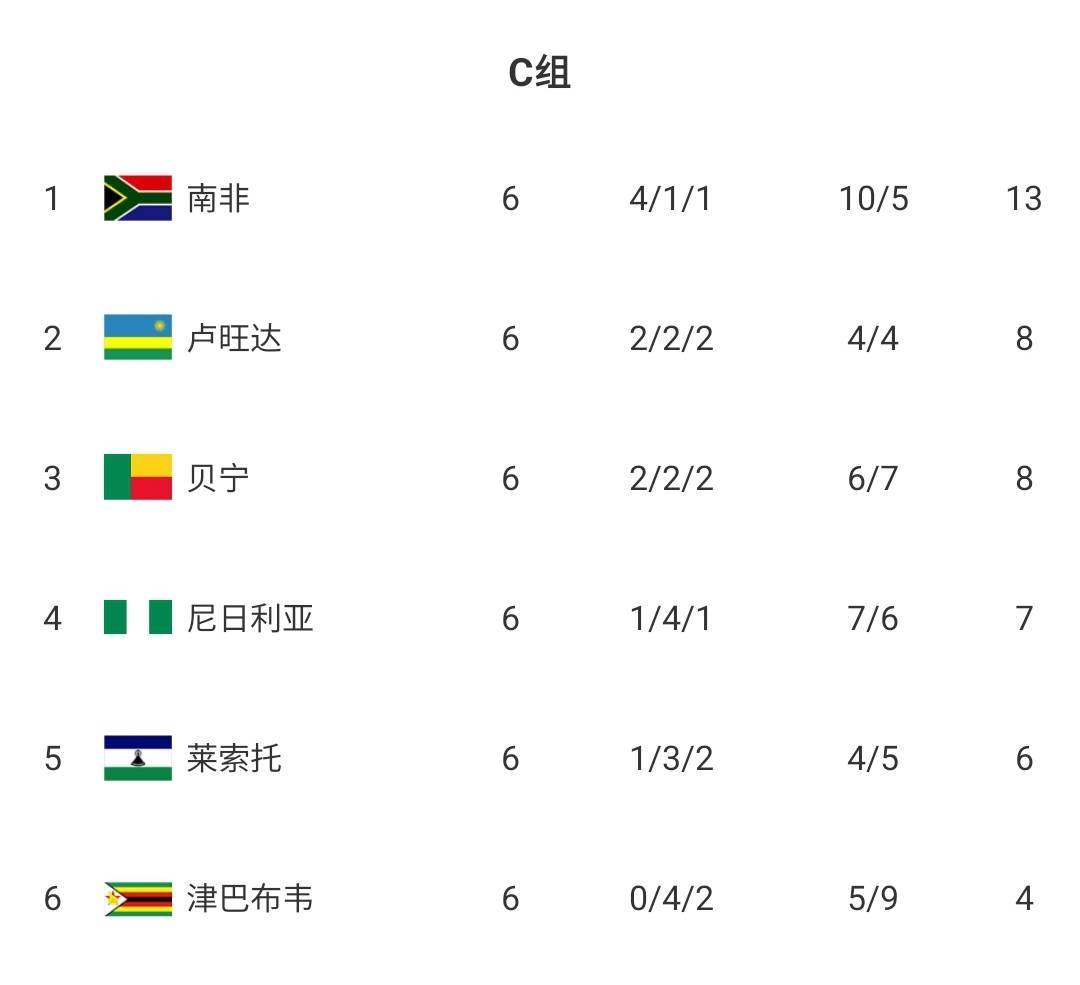Click the 4/1/1 win-draw-loss record

point(671,198)
